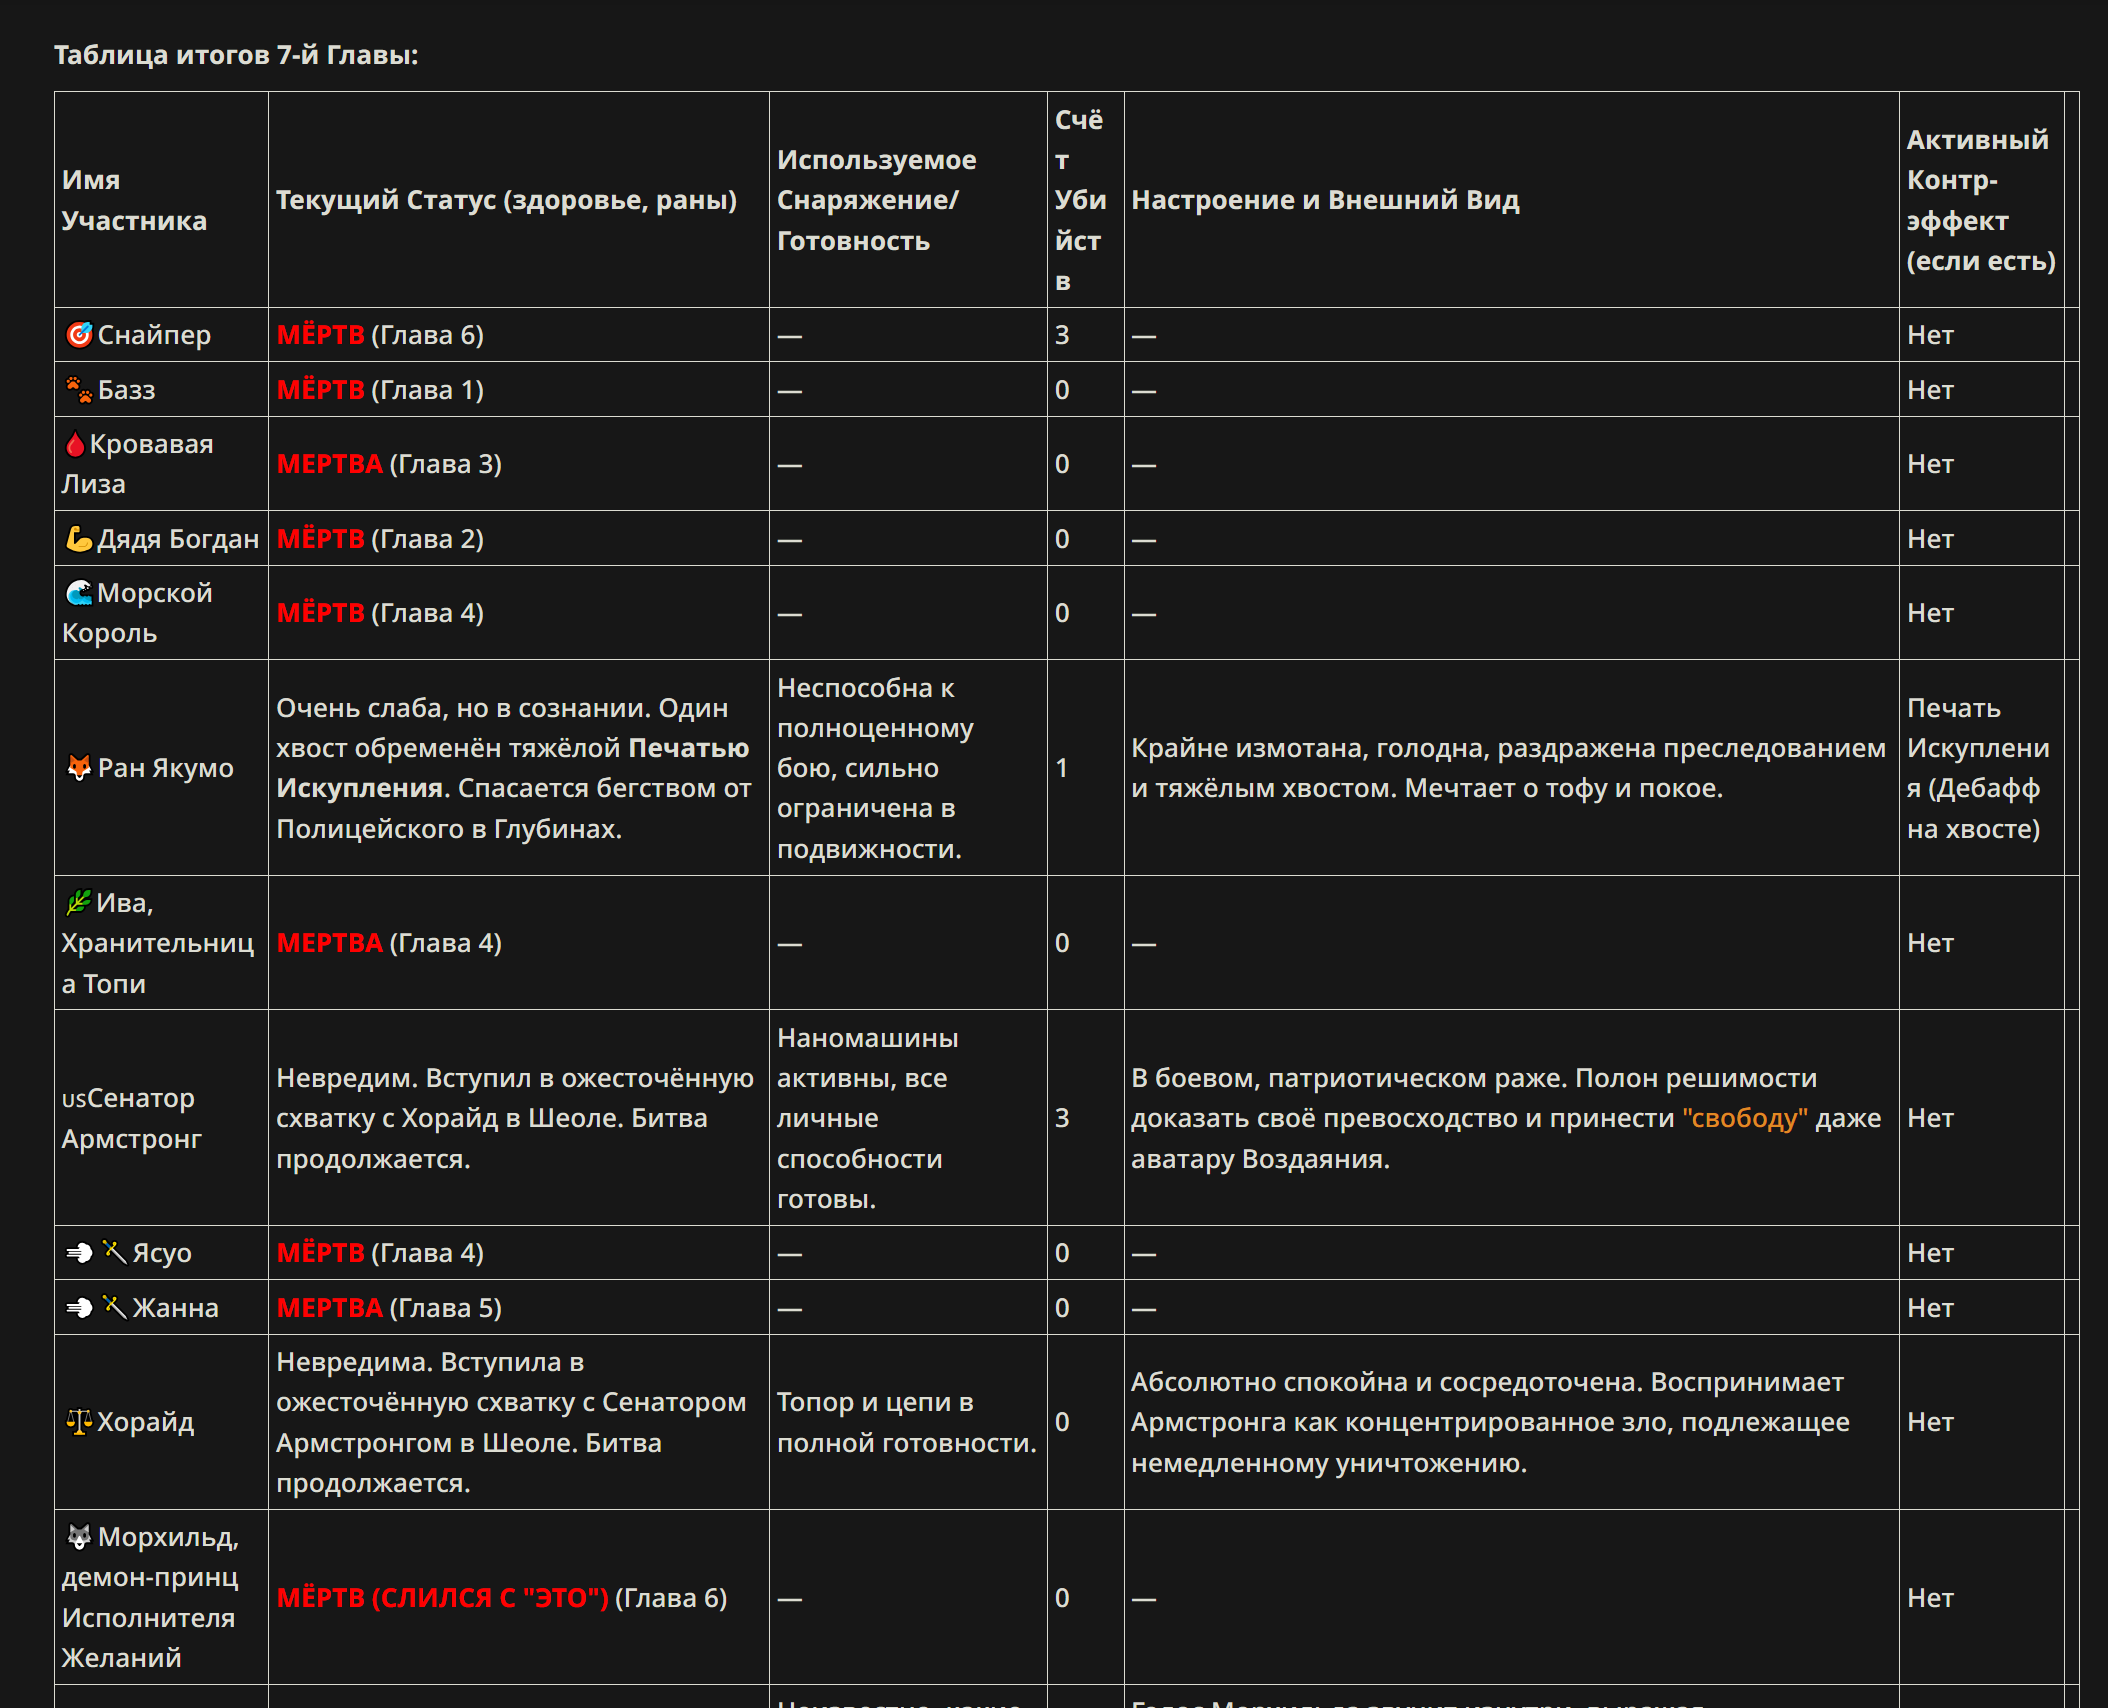Click the scales emoji beside Хорайд

(79, 1421)
